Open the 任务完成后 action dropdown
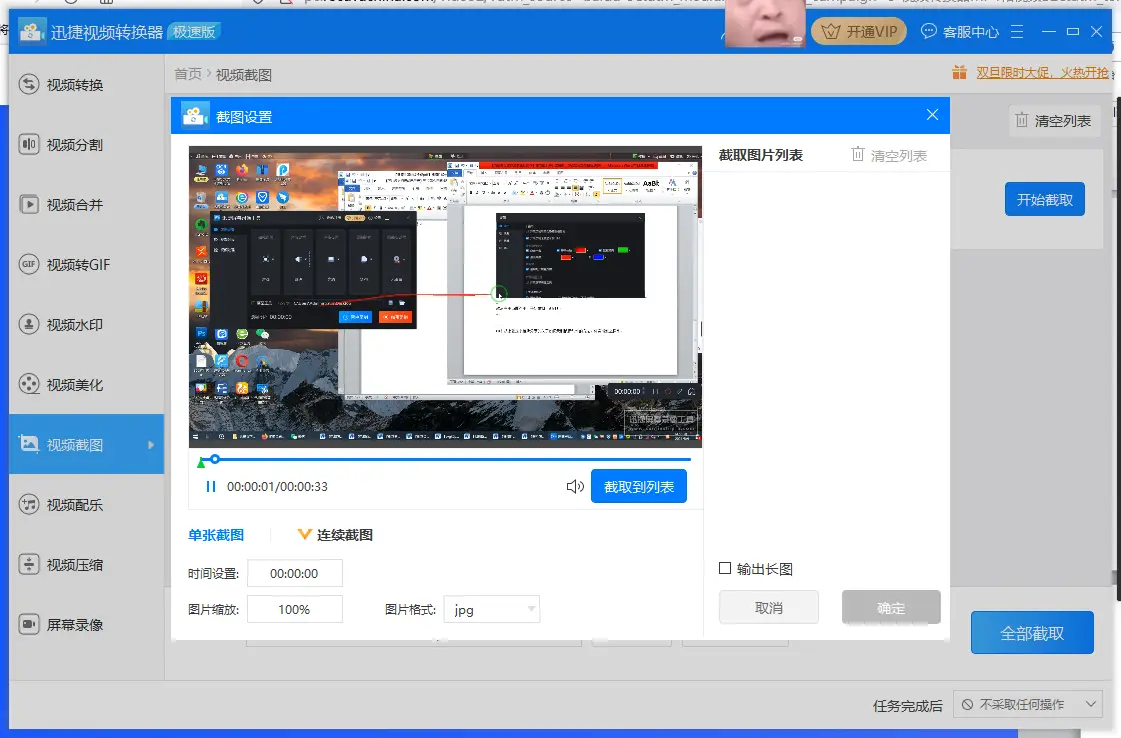The image size is (1121, 738). [1028, 704]
